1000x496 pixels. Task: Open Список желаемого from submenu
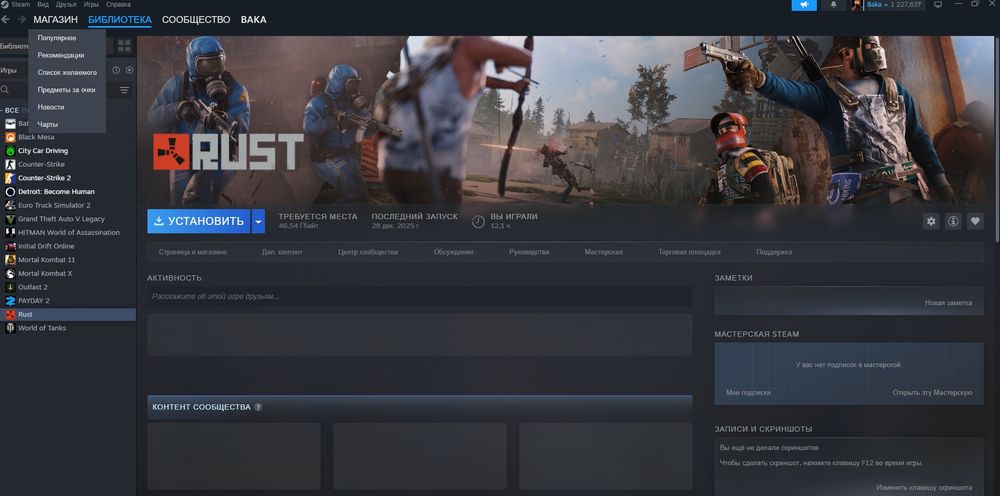67,73
